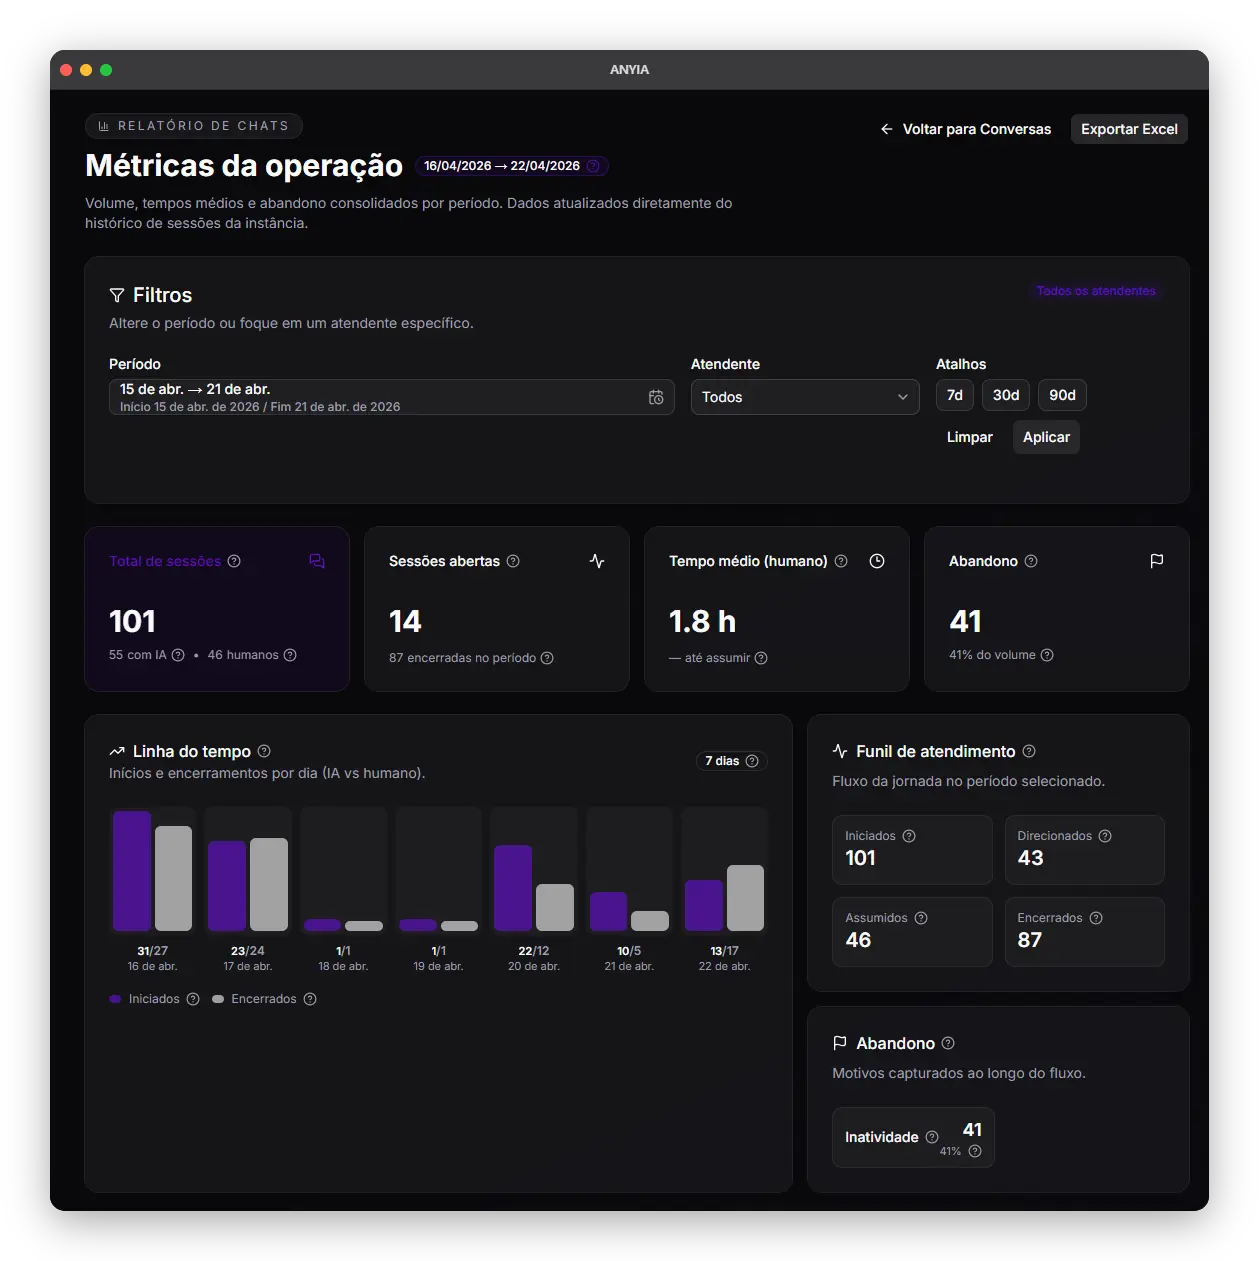Screen dimensions: 1259x1261
Task: Select the 7d shortcut period
Action: point(955,395)
